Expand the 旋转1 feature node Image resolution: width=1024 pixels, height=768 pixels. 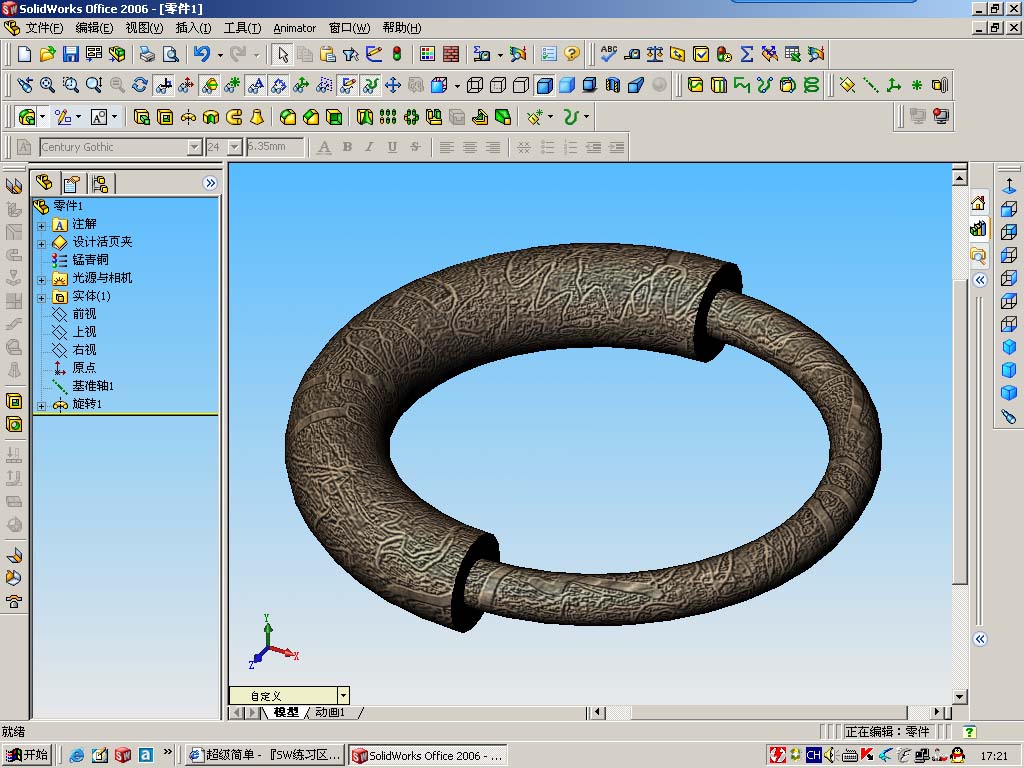[41, 406]
